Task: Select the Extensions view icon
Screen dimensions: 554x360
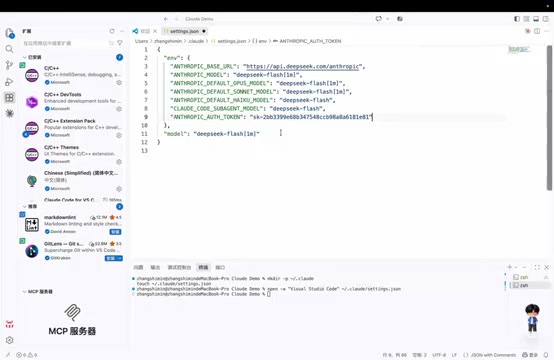Action: (x=10, y=98)
